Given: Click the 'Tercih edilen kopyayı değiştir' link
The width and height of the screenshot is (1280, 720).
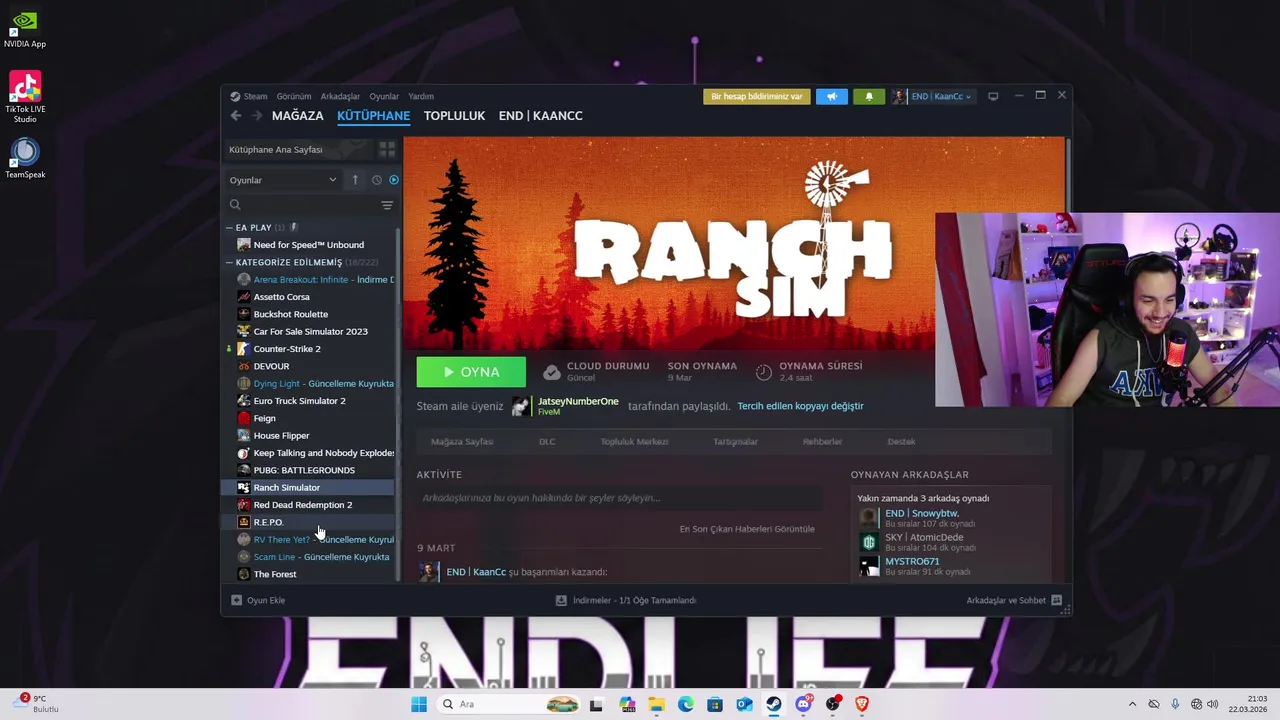Looking at the screenshot, I should (800, 406).
